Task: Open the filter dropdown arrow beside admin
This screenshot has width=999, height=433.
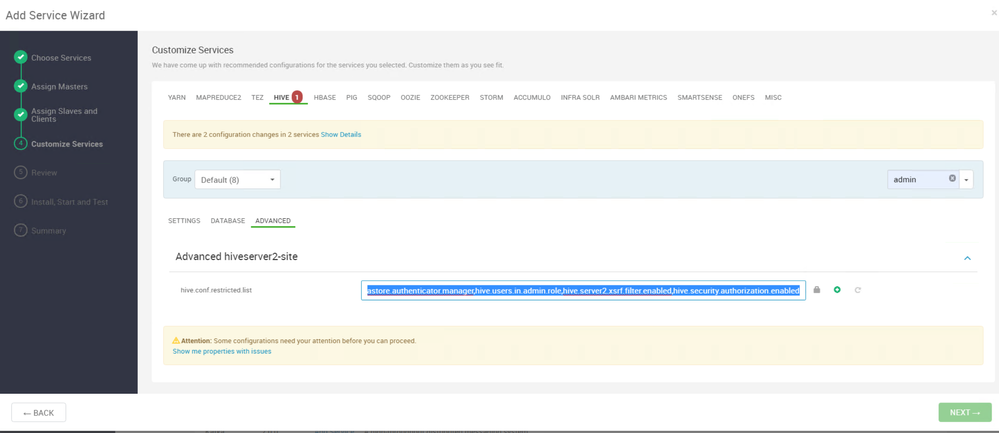Action: tap(967, 180)
